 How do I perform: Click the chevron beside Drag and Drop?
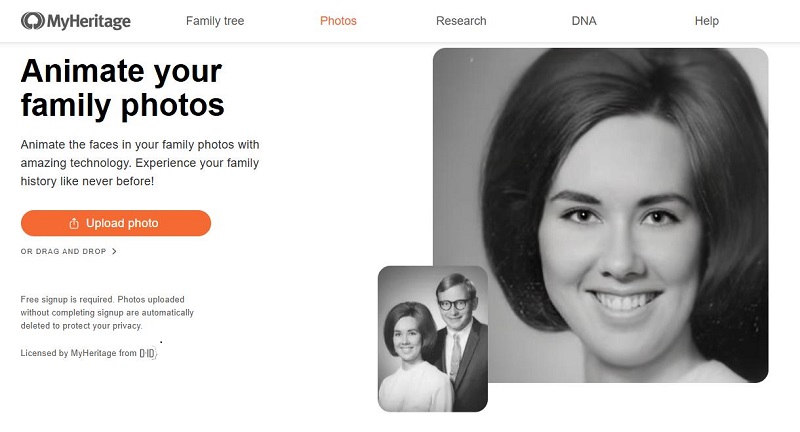(x=115, y=252)
